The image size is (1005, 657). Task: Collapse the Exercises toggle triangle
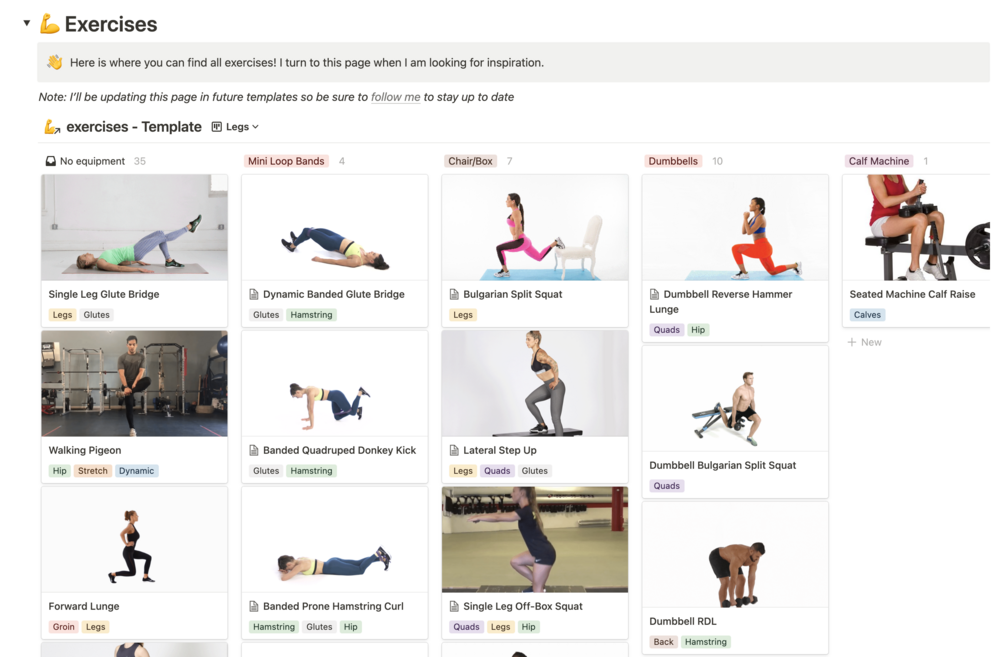(x=26, y=23)
